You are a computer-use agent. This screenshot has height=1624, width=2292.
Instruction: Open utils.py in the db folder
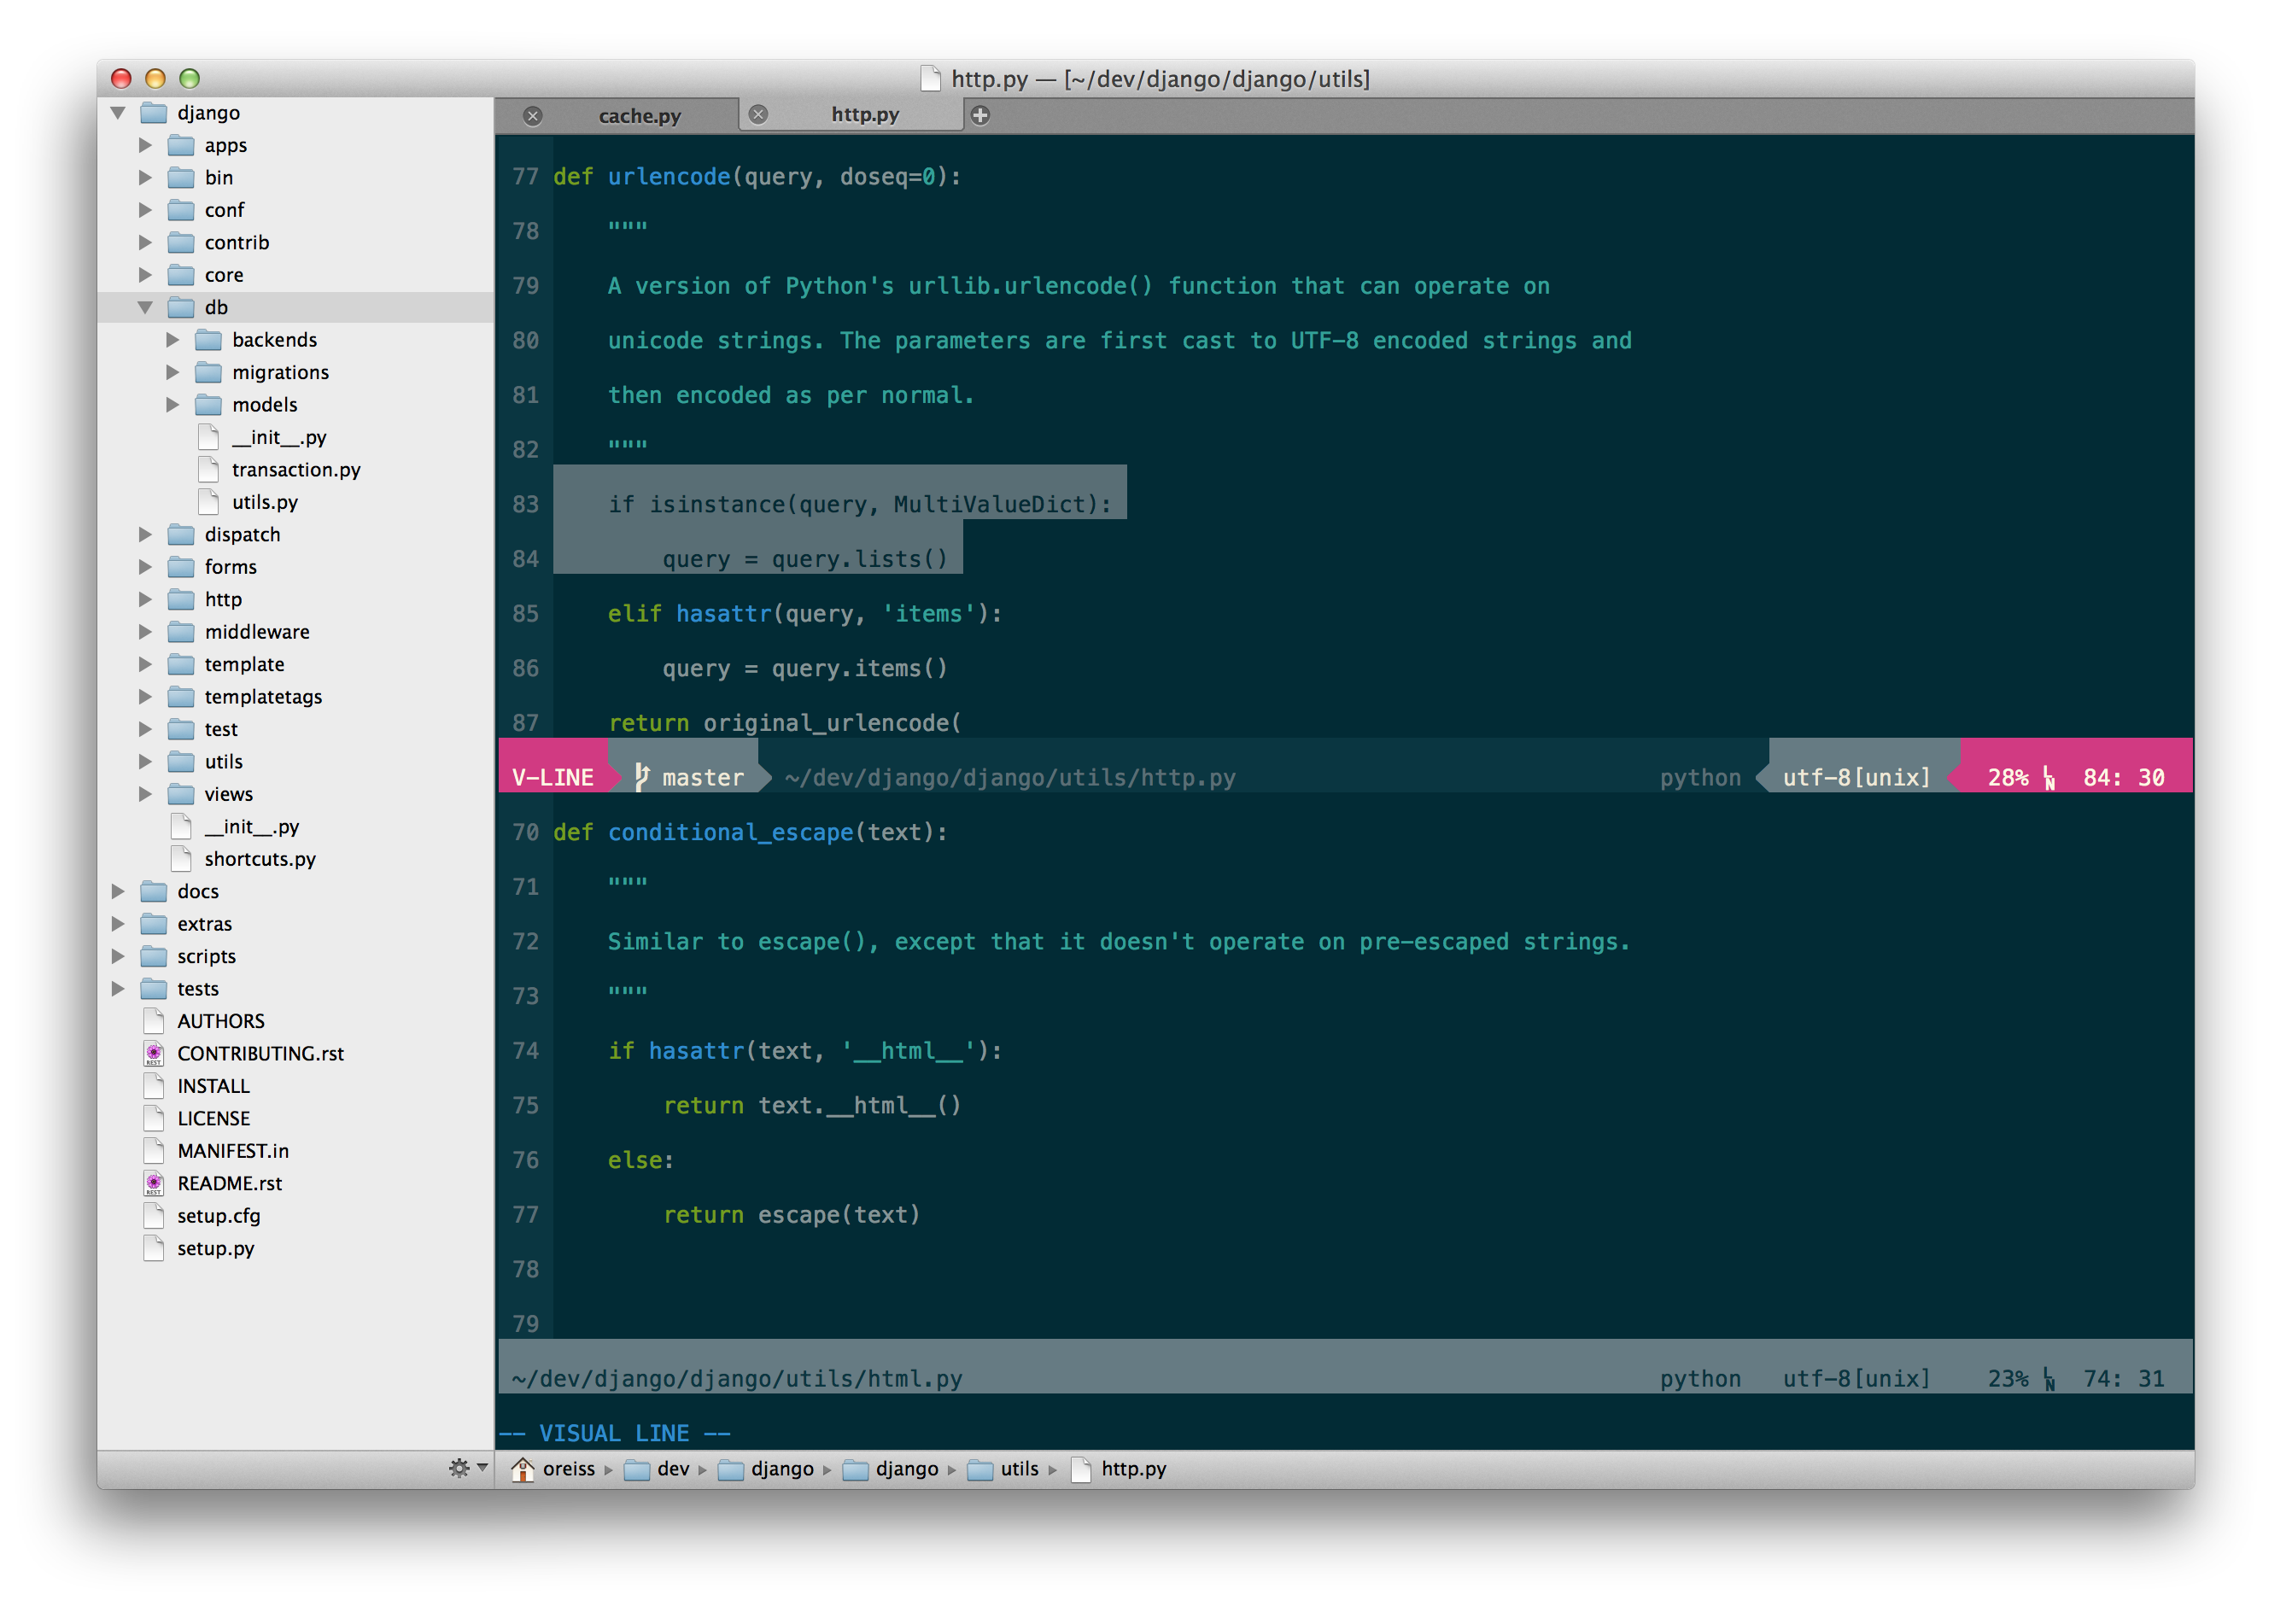[x=265, y=502]
